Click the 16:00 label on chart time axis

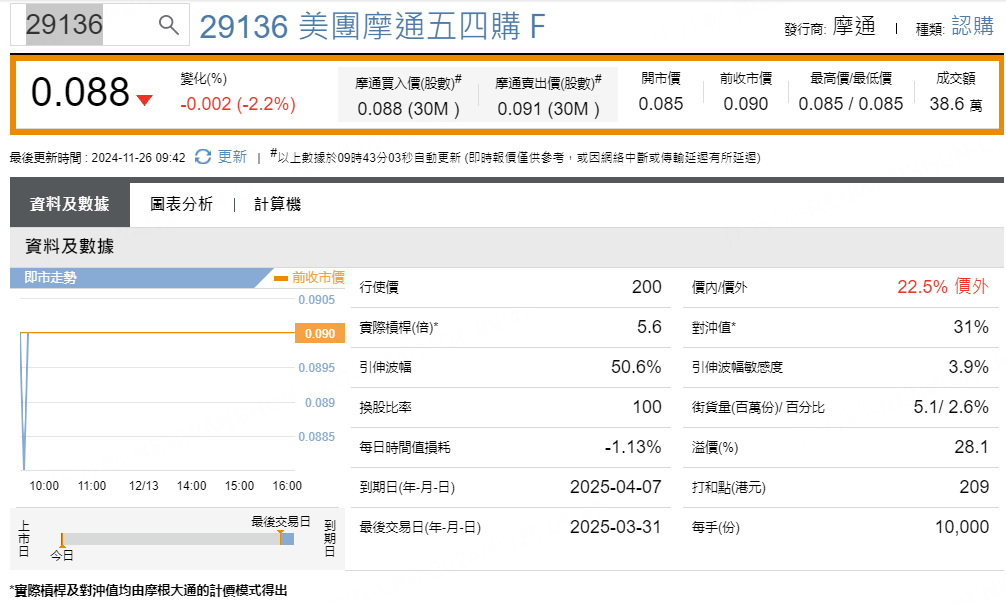coord(287,486)
